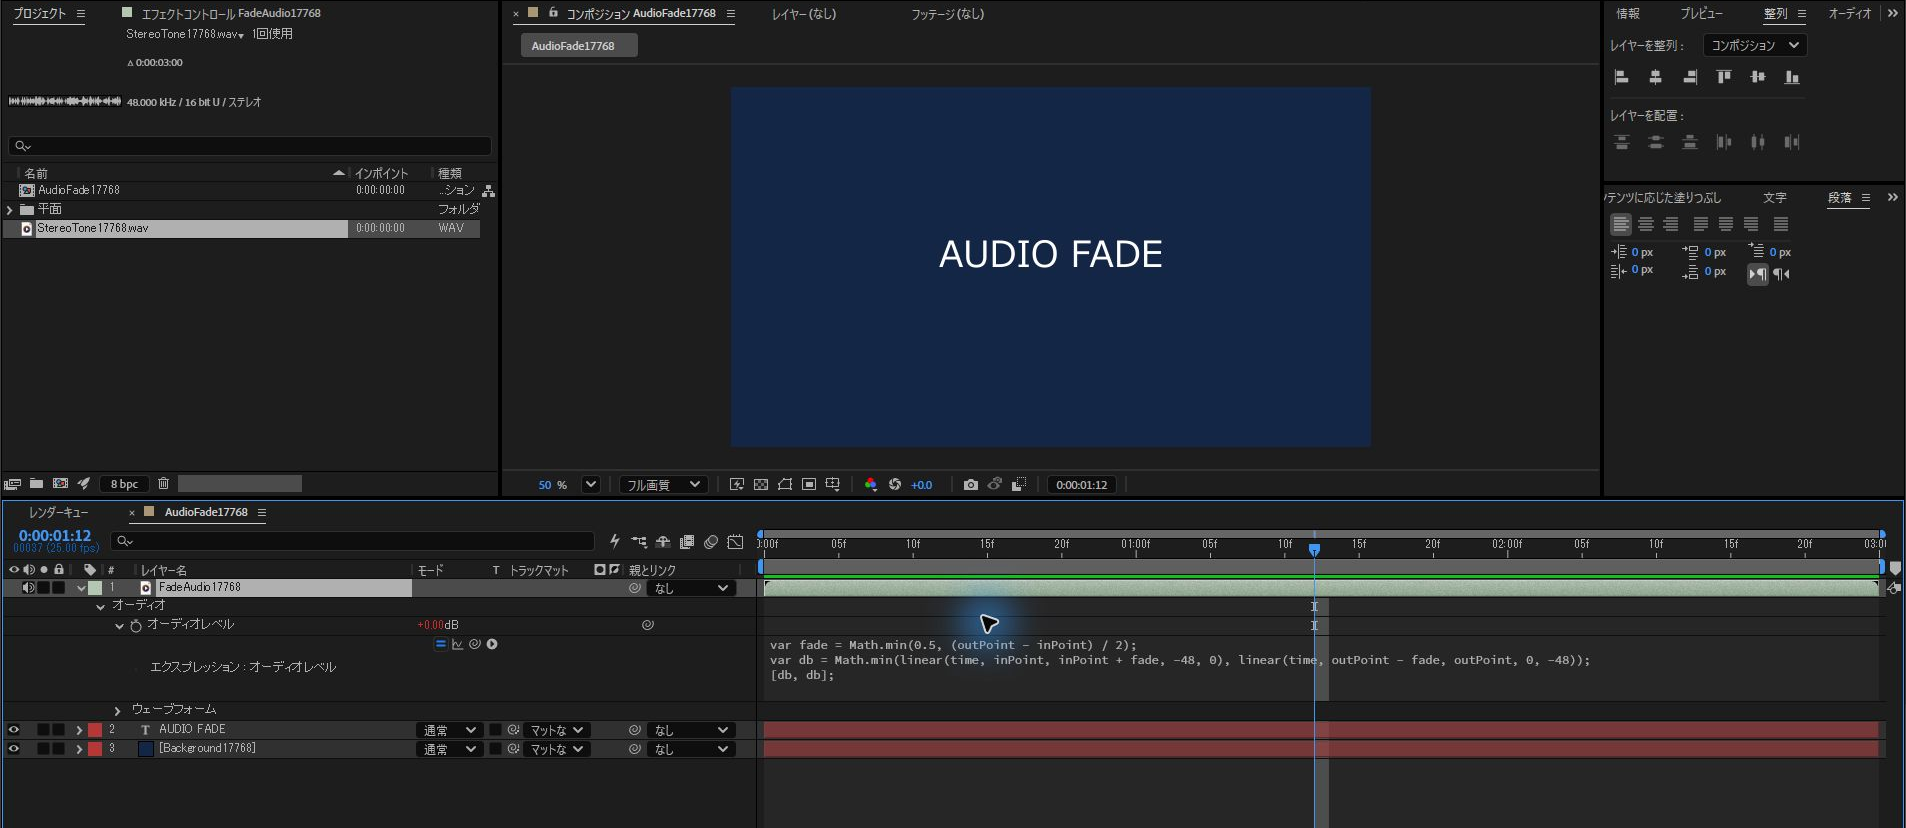1906x828 pixels.
Task: Expand the waveform property group
Action: click(117, 710)
